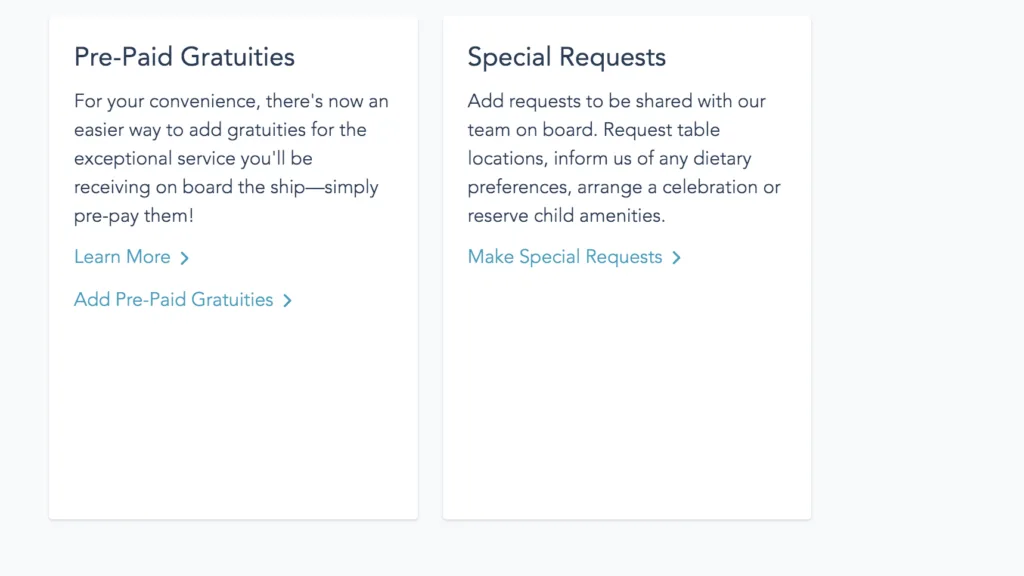Click the 'pre-pay them!' text
Viewport: 1024px width, 576px height.
[x=133, y=216]
